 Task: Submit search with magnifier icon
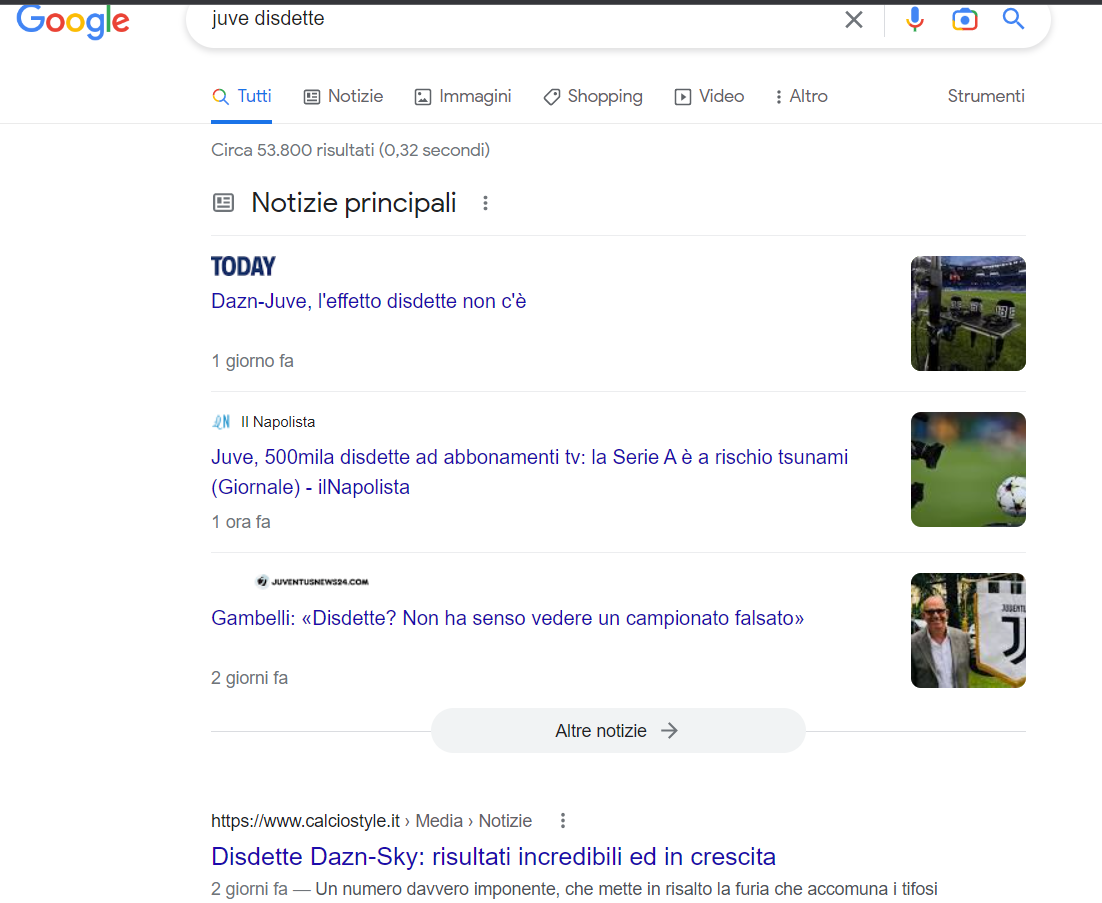pos(1013,19)
